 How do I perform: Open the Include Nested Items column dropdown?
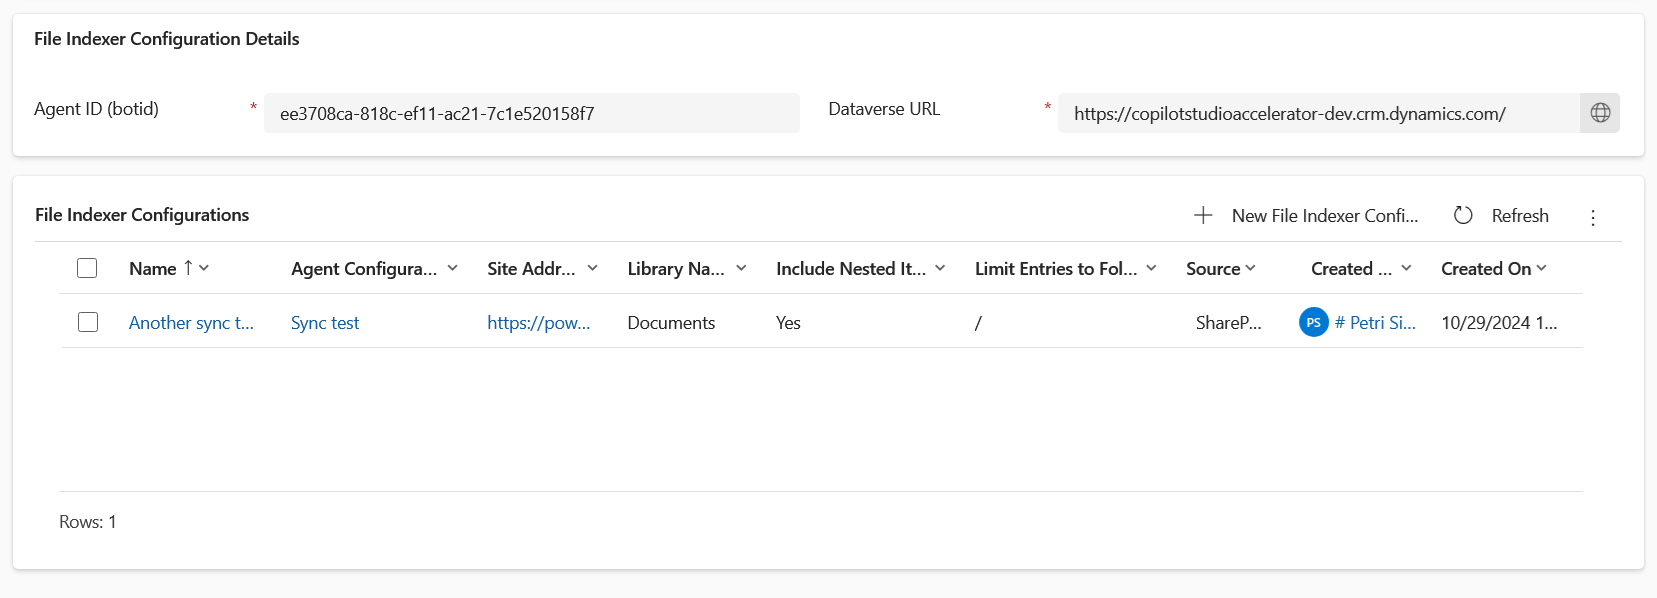940,268
